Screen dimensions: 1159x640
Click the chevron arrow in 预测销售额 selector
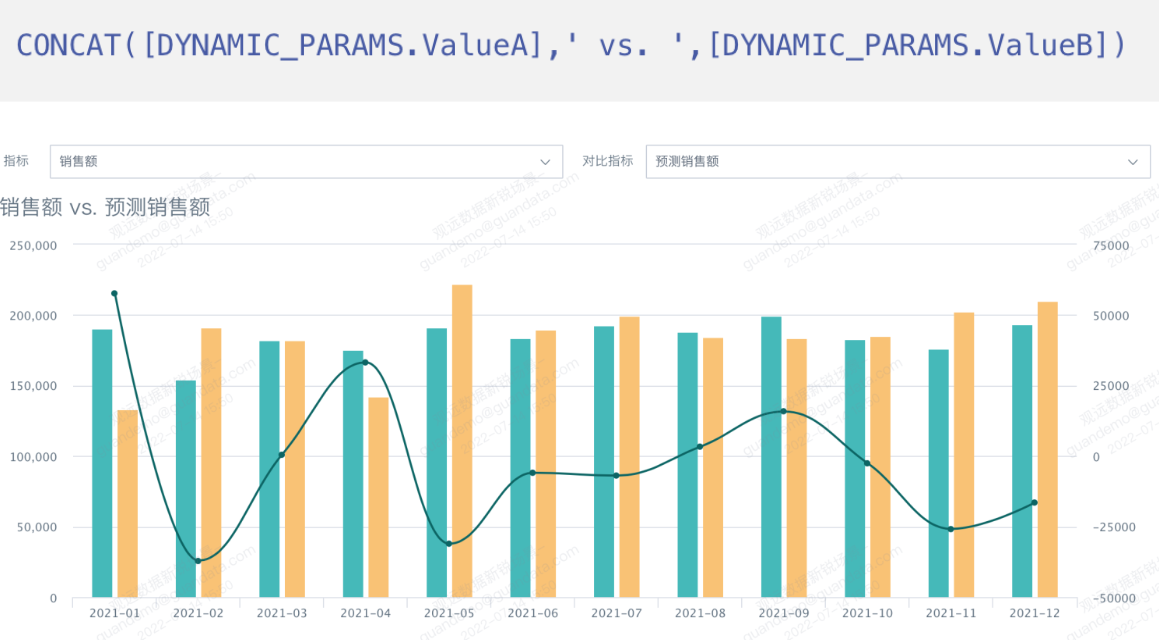coord(1132,162)
